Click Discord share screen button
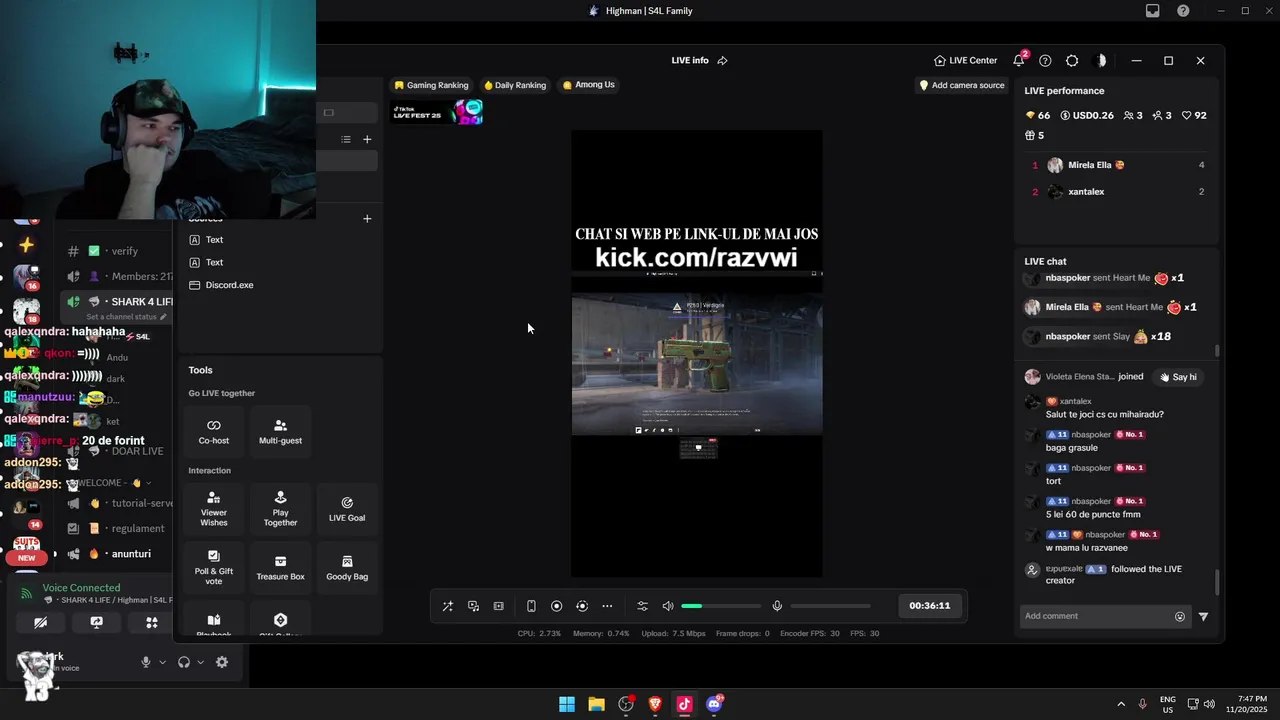The image size is (1280, 720). 96,622
